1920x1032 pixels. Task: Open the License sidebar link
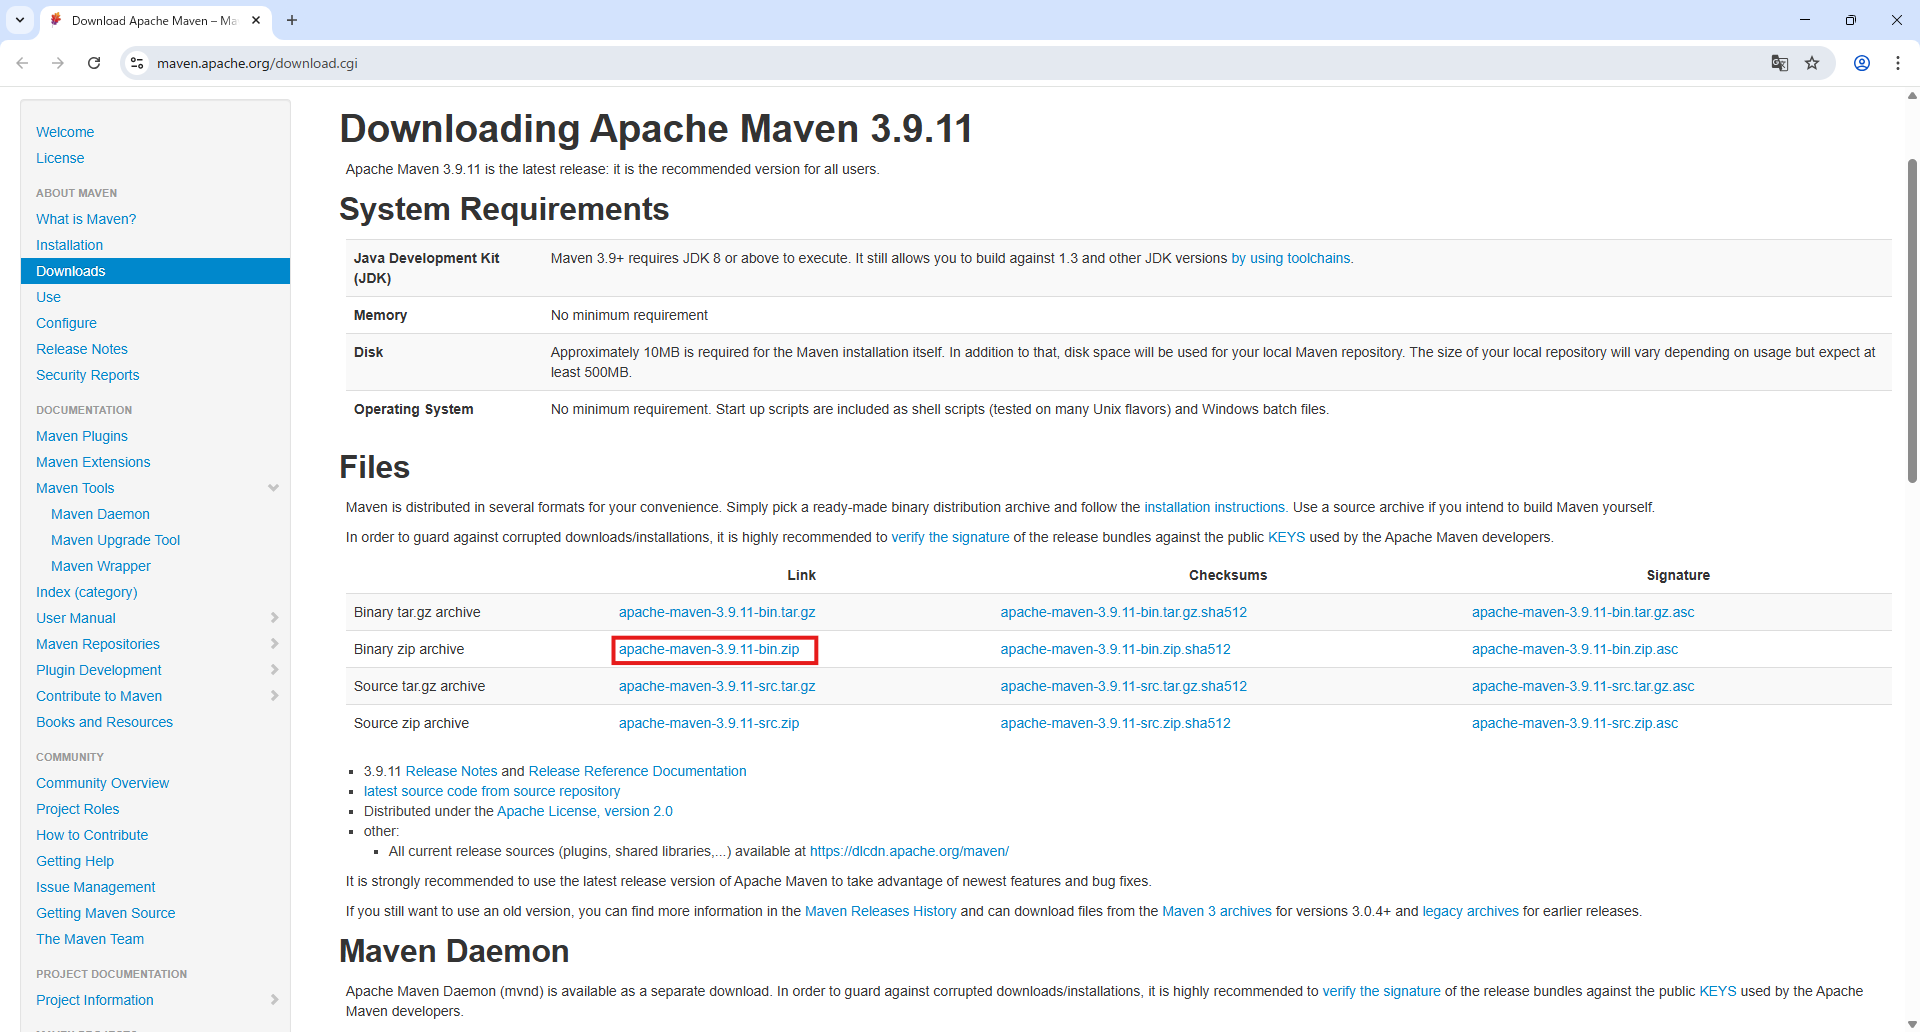60,158
